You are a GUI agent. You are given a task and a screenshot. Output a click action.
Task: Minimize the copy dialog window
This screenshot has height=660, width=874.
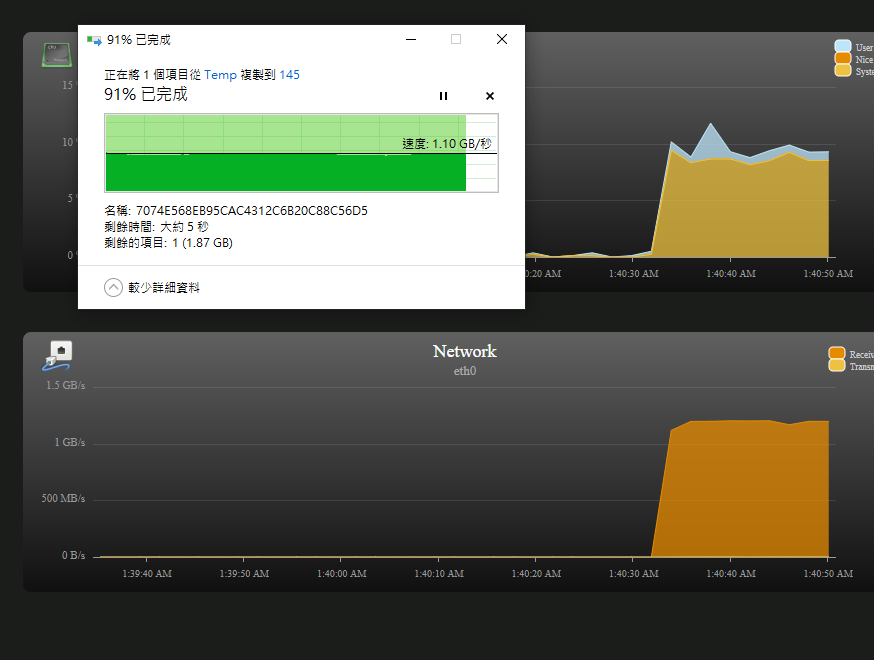(x=411, y=39)
